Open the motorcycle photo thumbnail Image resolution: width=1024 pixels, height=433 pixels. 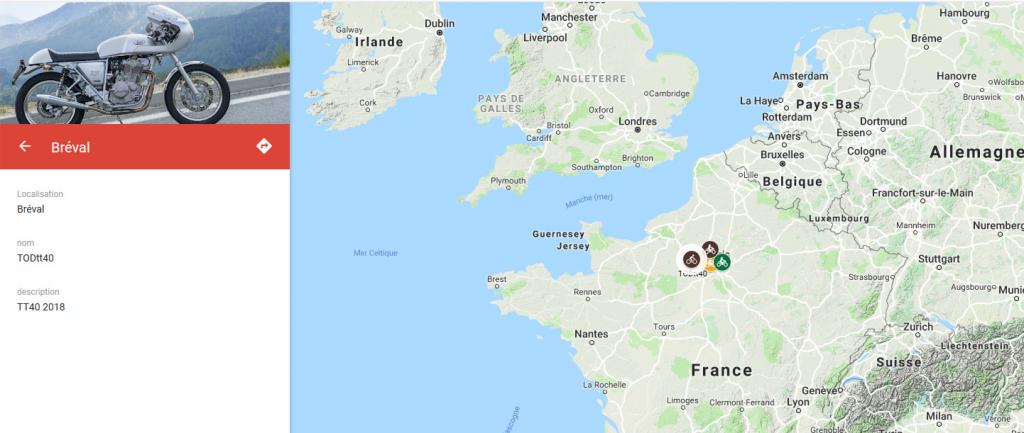tap(145, 63)
